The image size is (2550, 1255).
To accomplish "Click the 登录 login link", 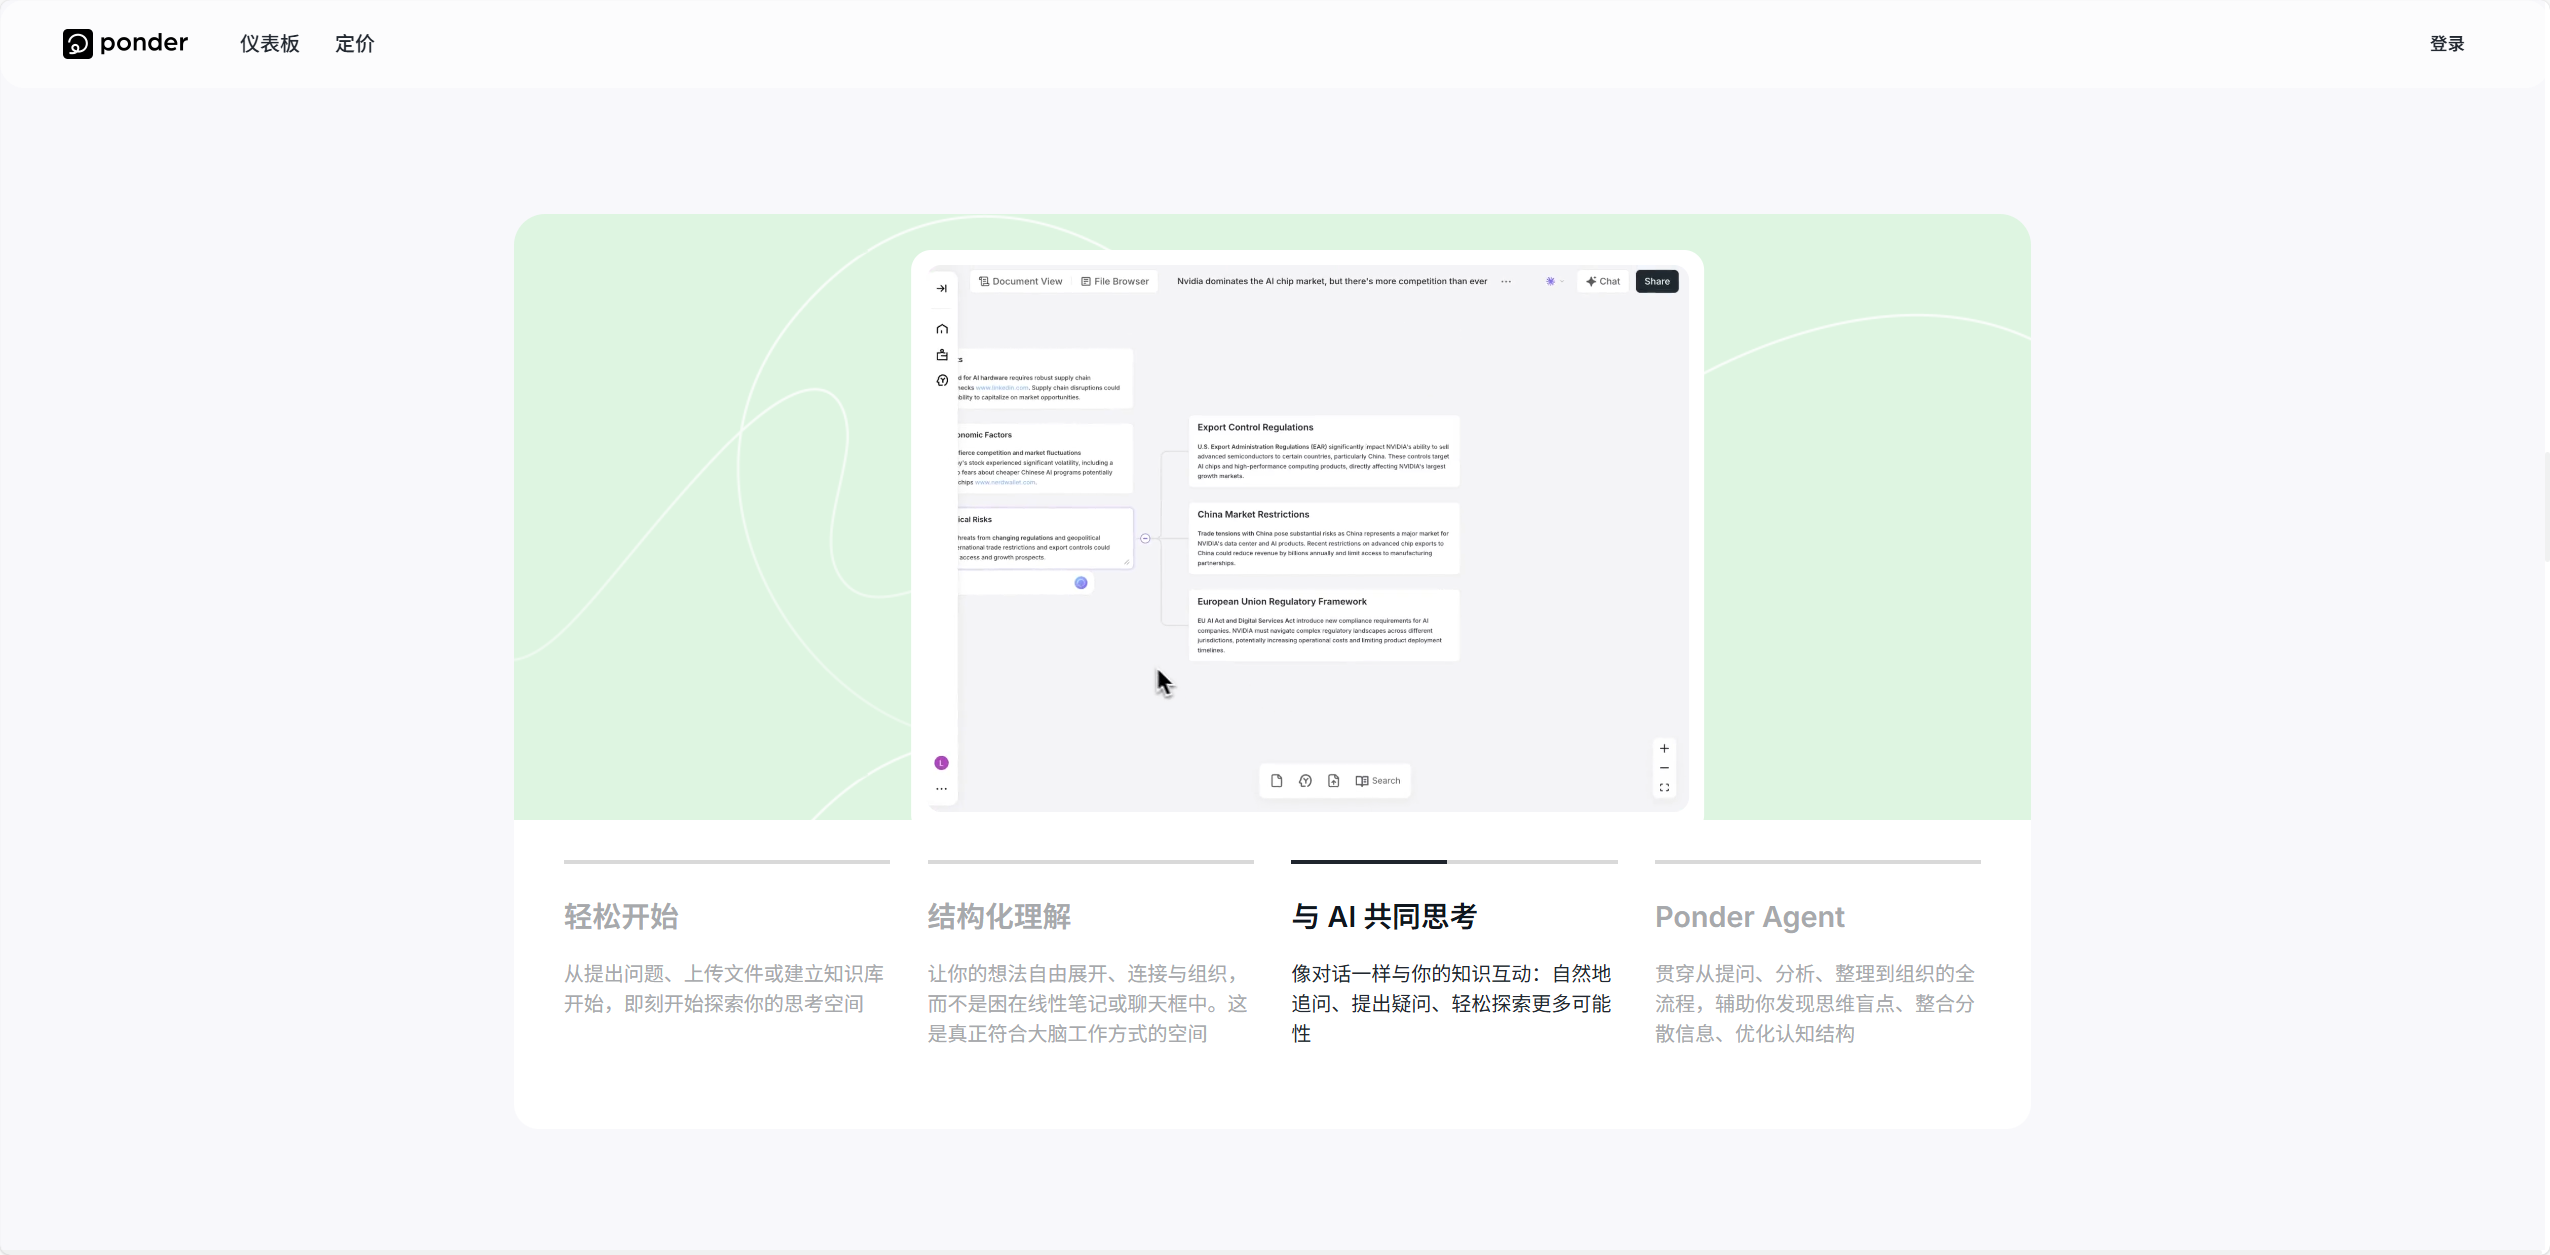I will click(2447, 43).
